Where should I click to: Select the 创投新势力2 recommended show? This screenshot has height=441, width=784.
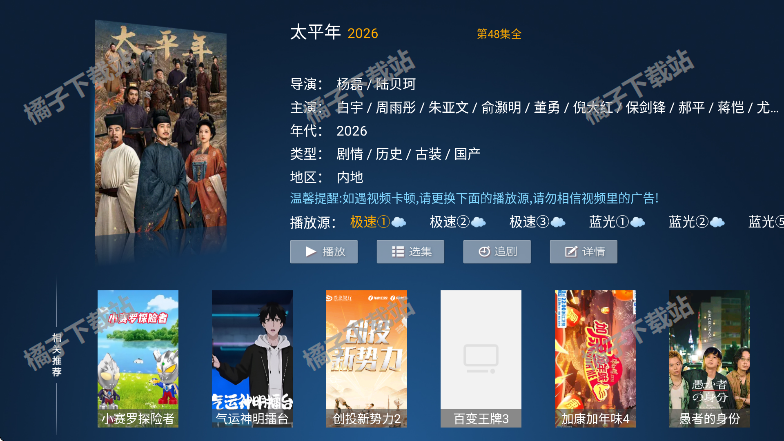(366, 358)
